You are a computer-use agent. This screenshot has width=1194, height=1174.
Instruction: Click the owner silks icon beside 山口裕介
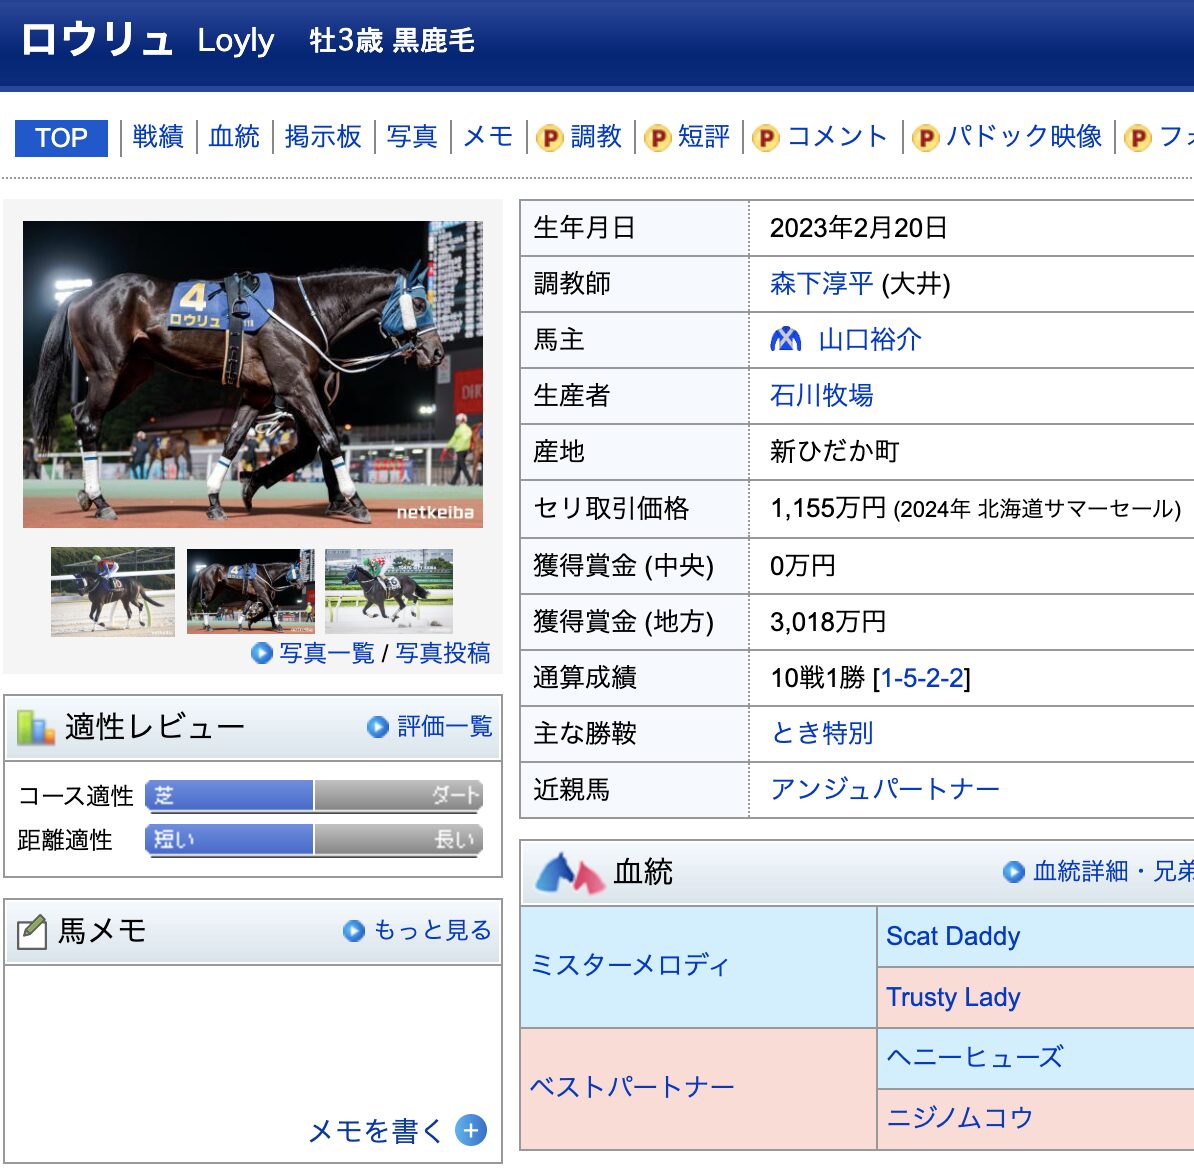click(785, 339)
